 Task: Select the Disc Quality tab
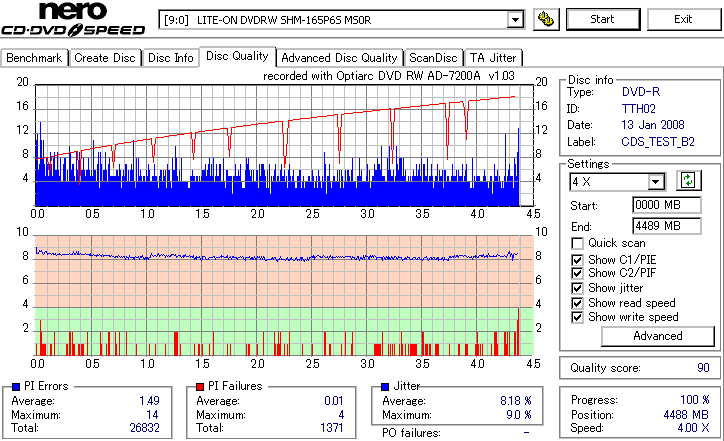(x=237, y=56)
